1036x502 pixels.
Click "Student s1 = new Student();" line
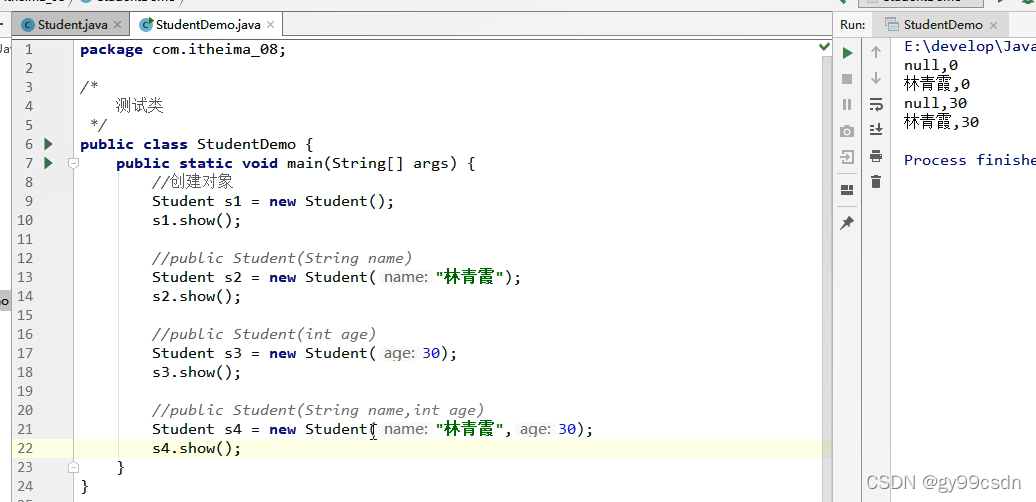(273, 201)
